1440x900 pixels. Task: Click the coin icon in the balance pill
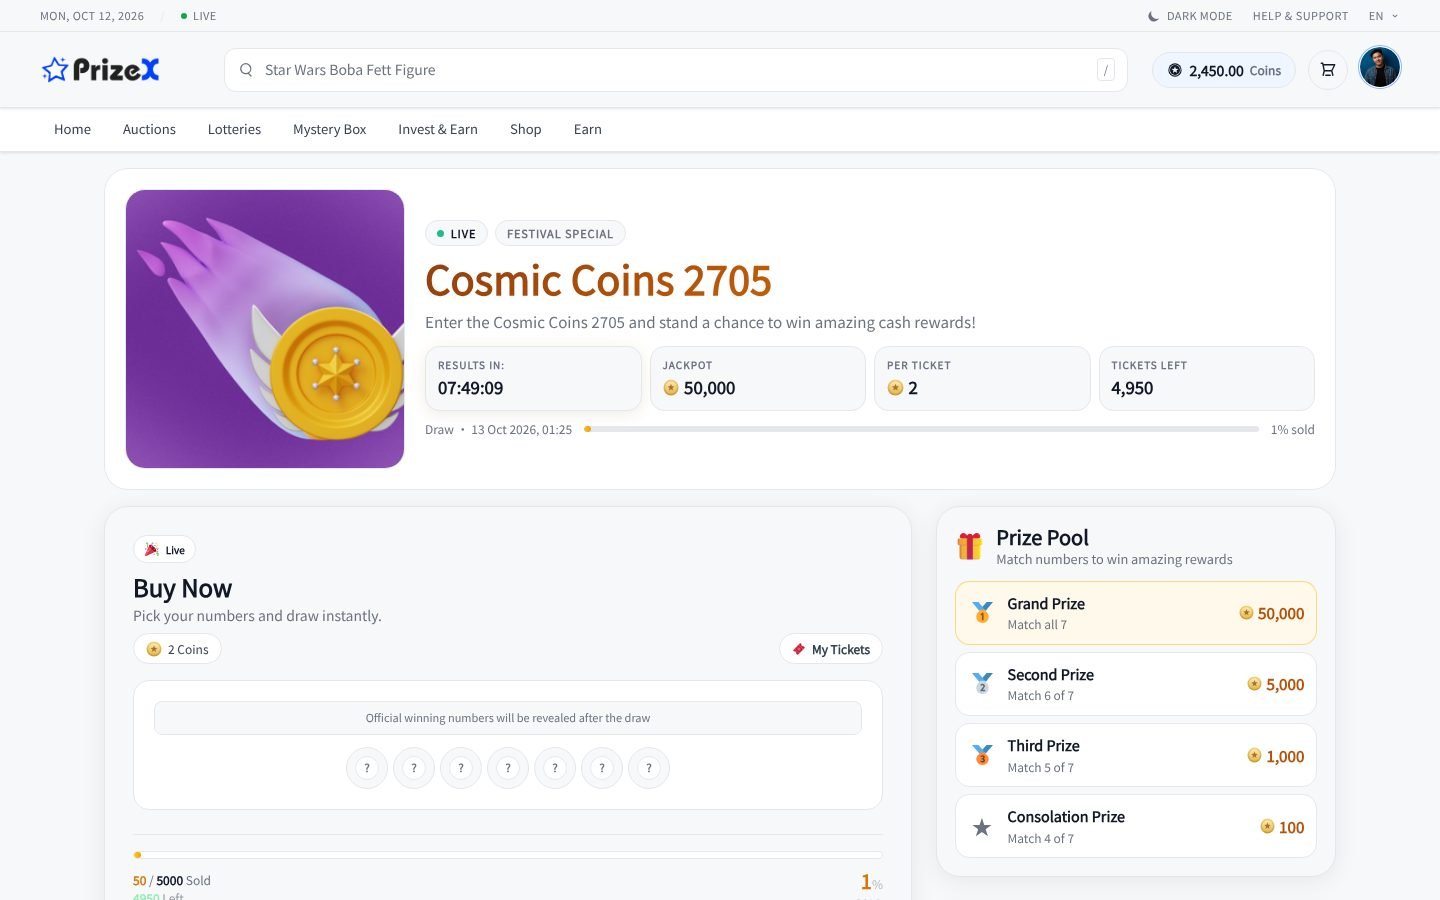1175,70
